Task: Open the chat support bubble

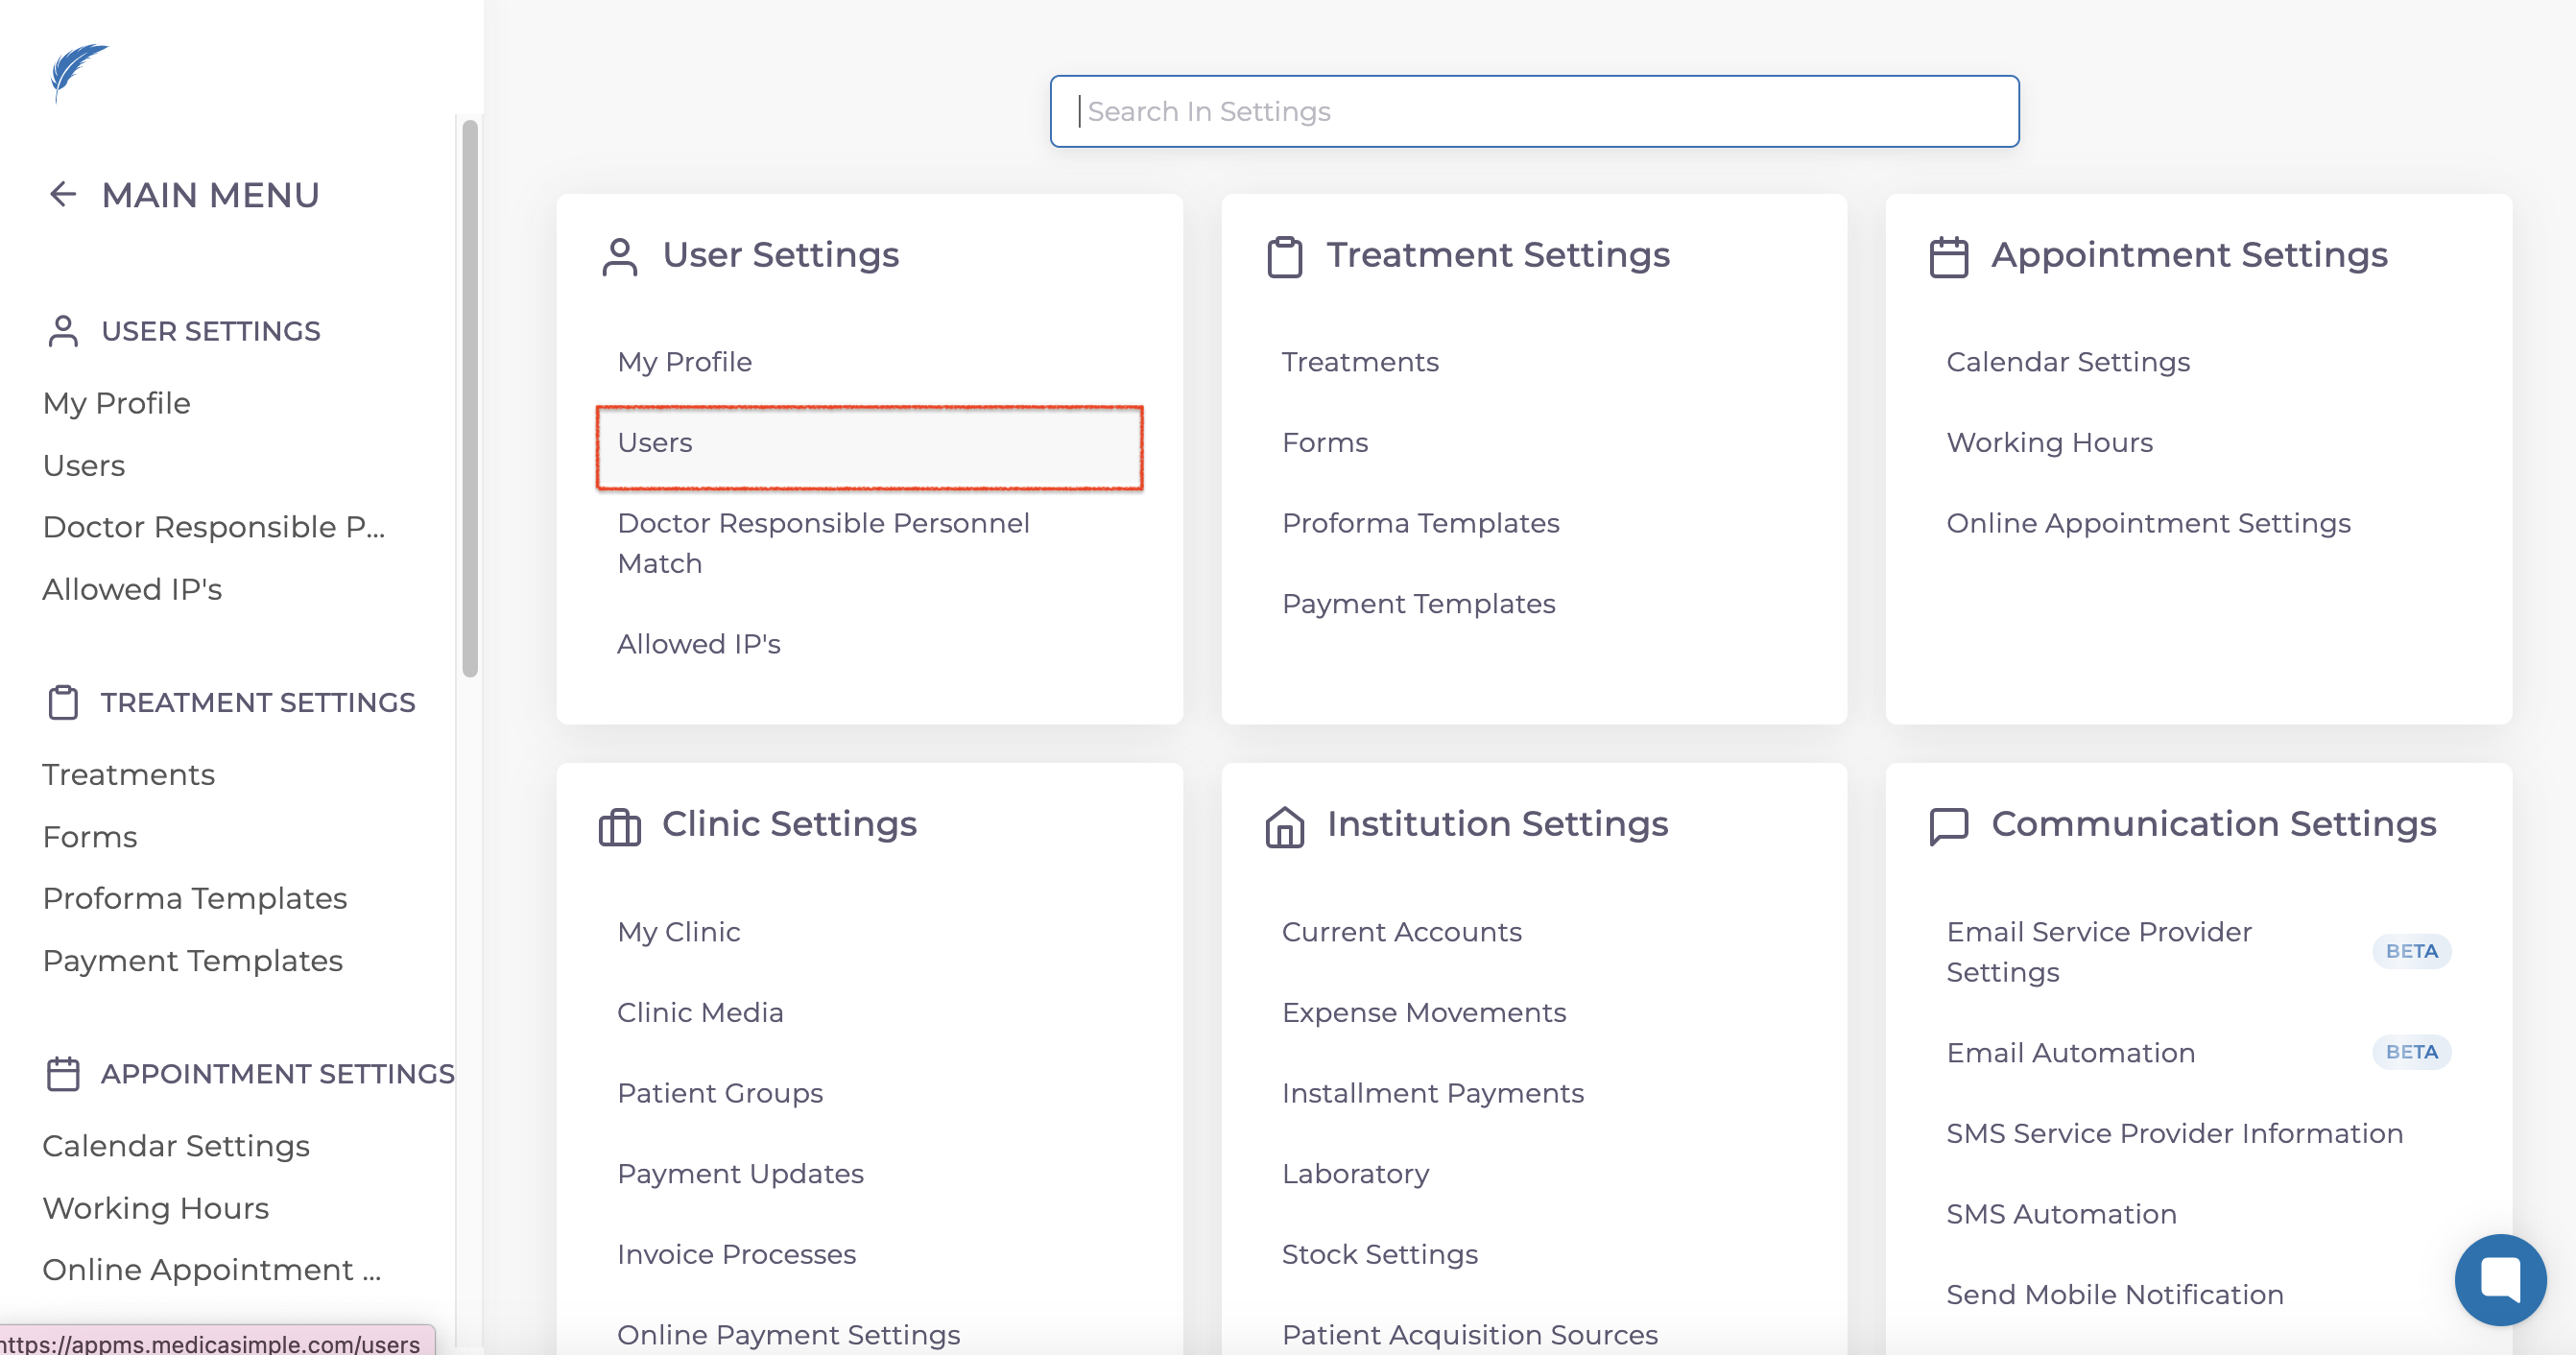Action: tap(2499, 1278)
